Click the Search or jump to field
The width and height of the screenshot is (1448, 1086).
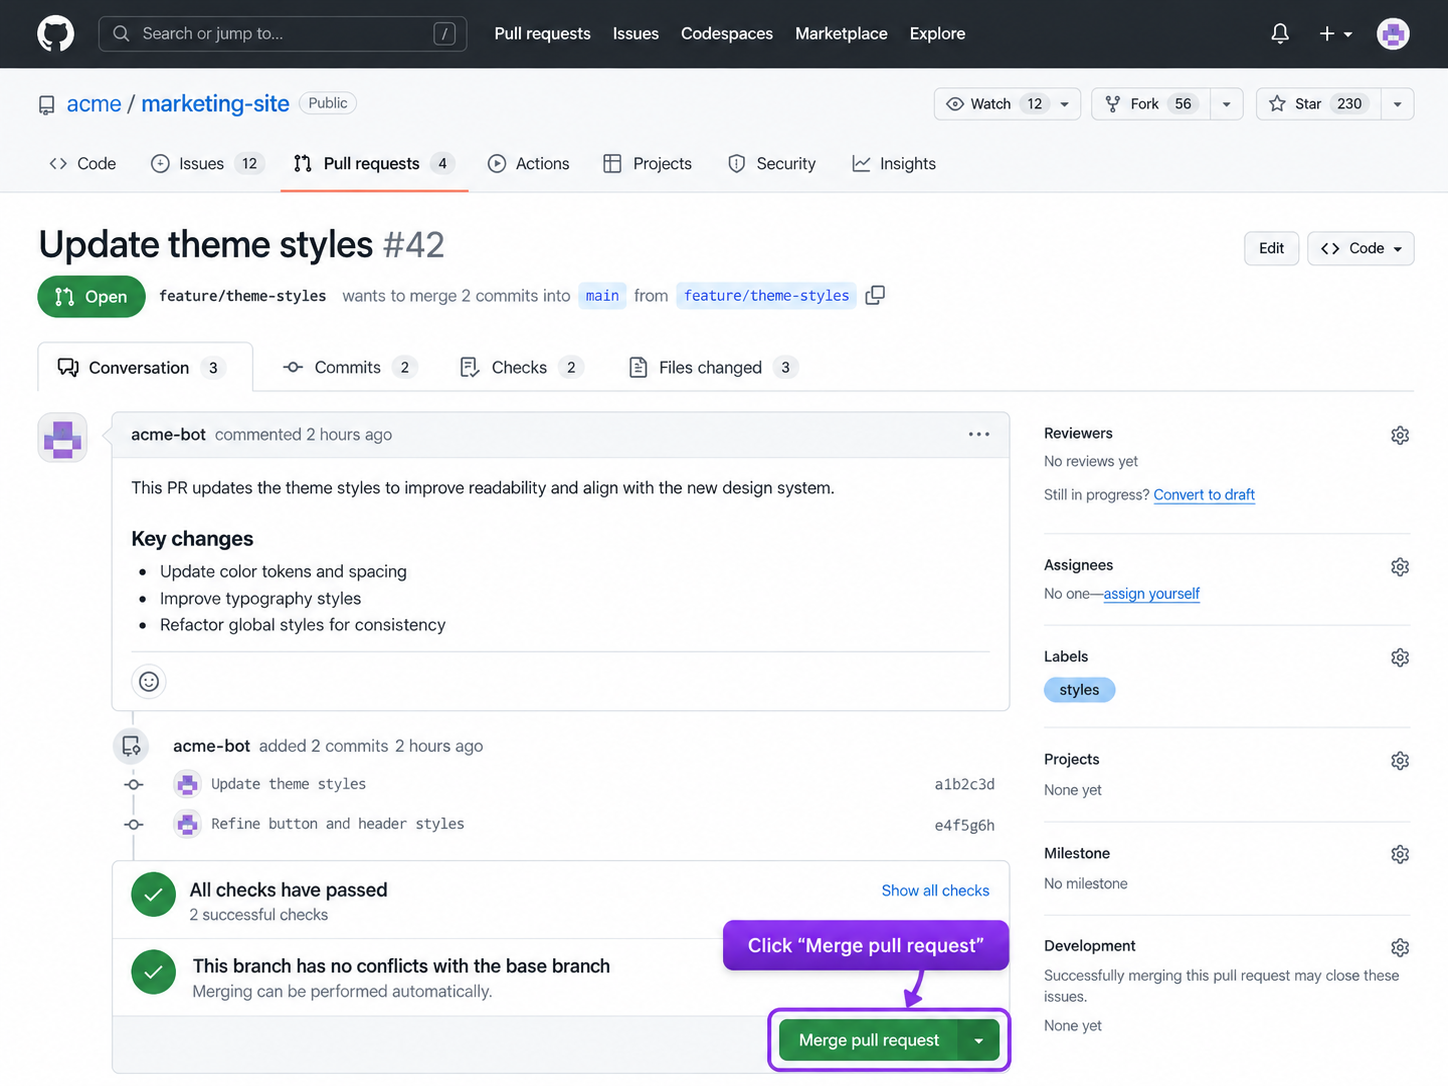coord(282,34)
